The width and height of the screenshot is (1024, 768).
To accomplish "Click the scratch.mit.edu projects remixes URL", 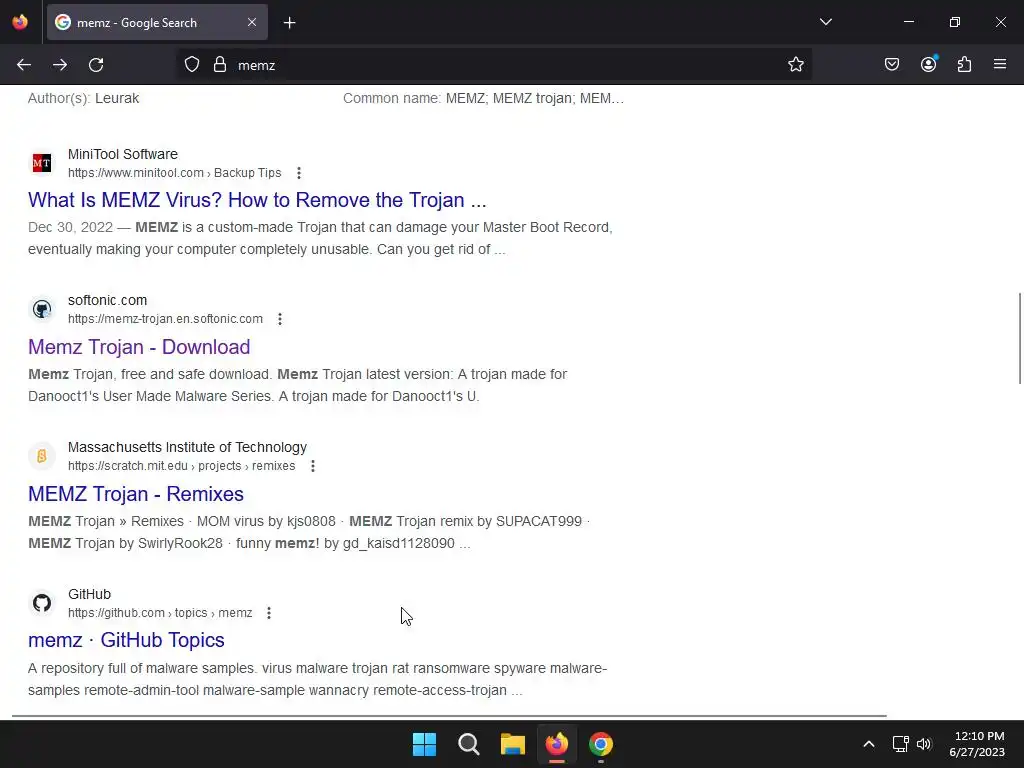I will [182, 466].
